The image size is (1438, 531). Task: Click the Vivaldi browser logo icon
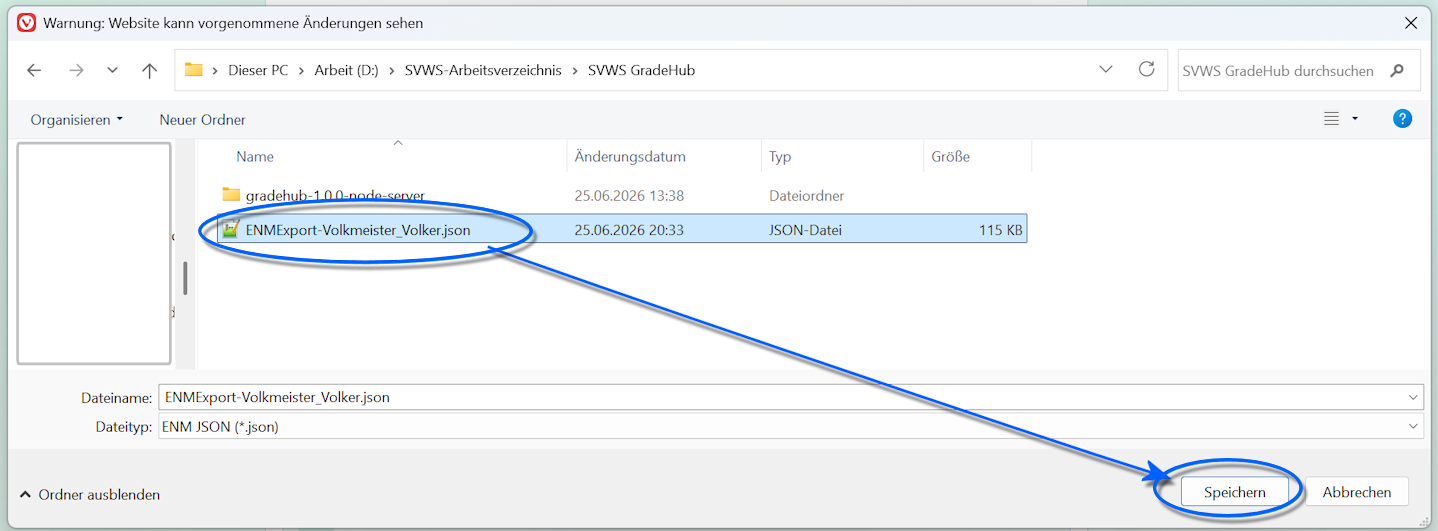pyautogui.click(x=27, y=22)
